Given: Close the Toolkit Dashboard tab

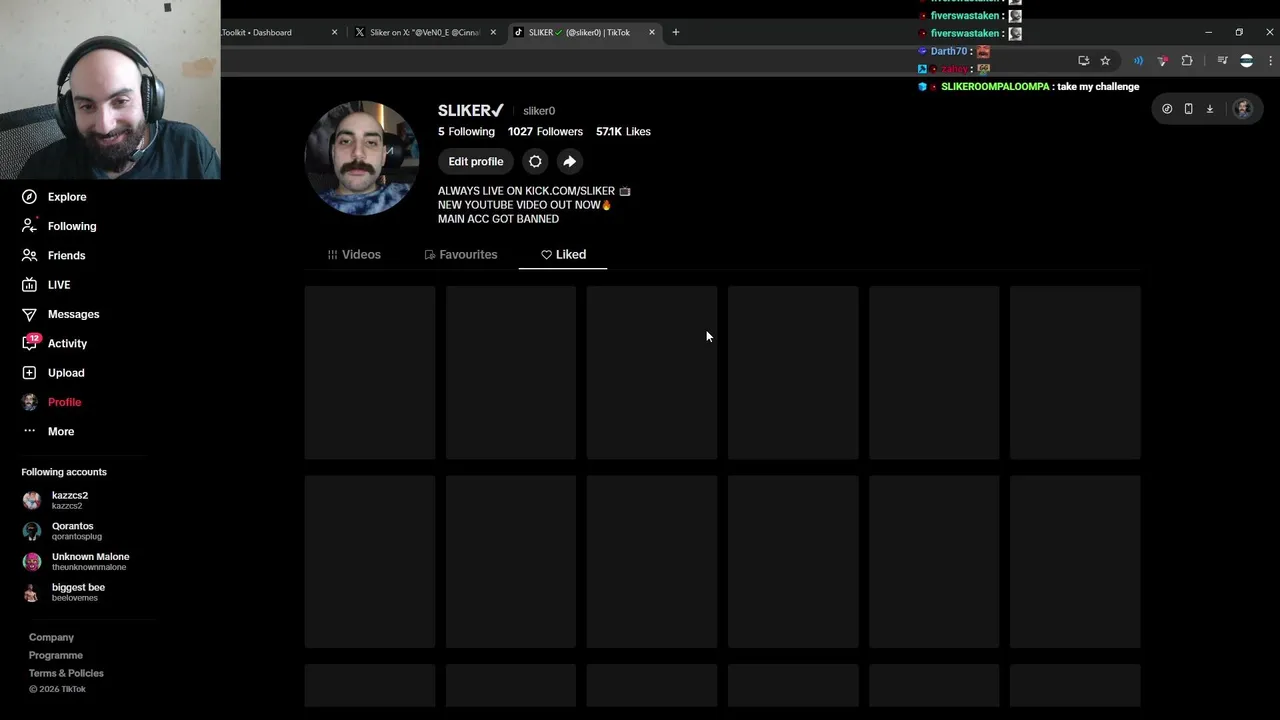Looking at the screenshot, I should pos(334,32).
